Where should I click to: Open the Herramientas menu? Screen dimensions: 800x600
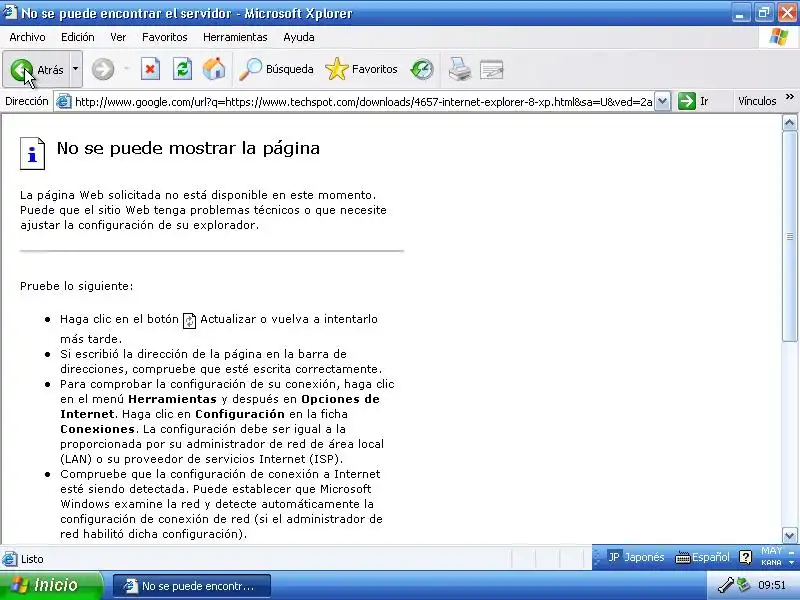(235, 37)
